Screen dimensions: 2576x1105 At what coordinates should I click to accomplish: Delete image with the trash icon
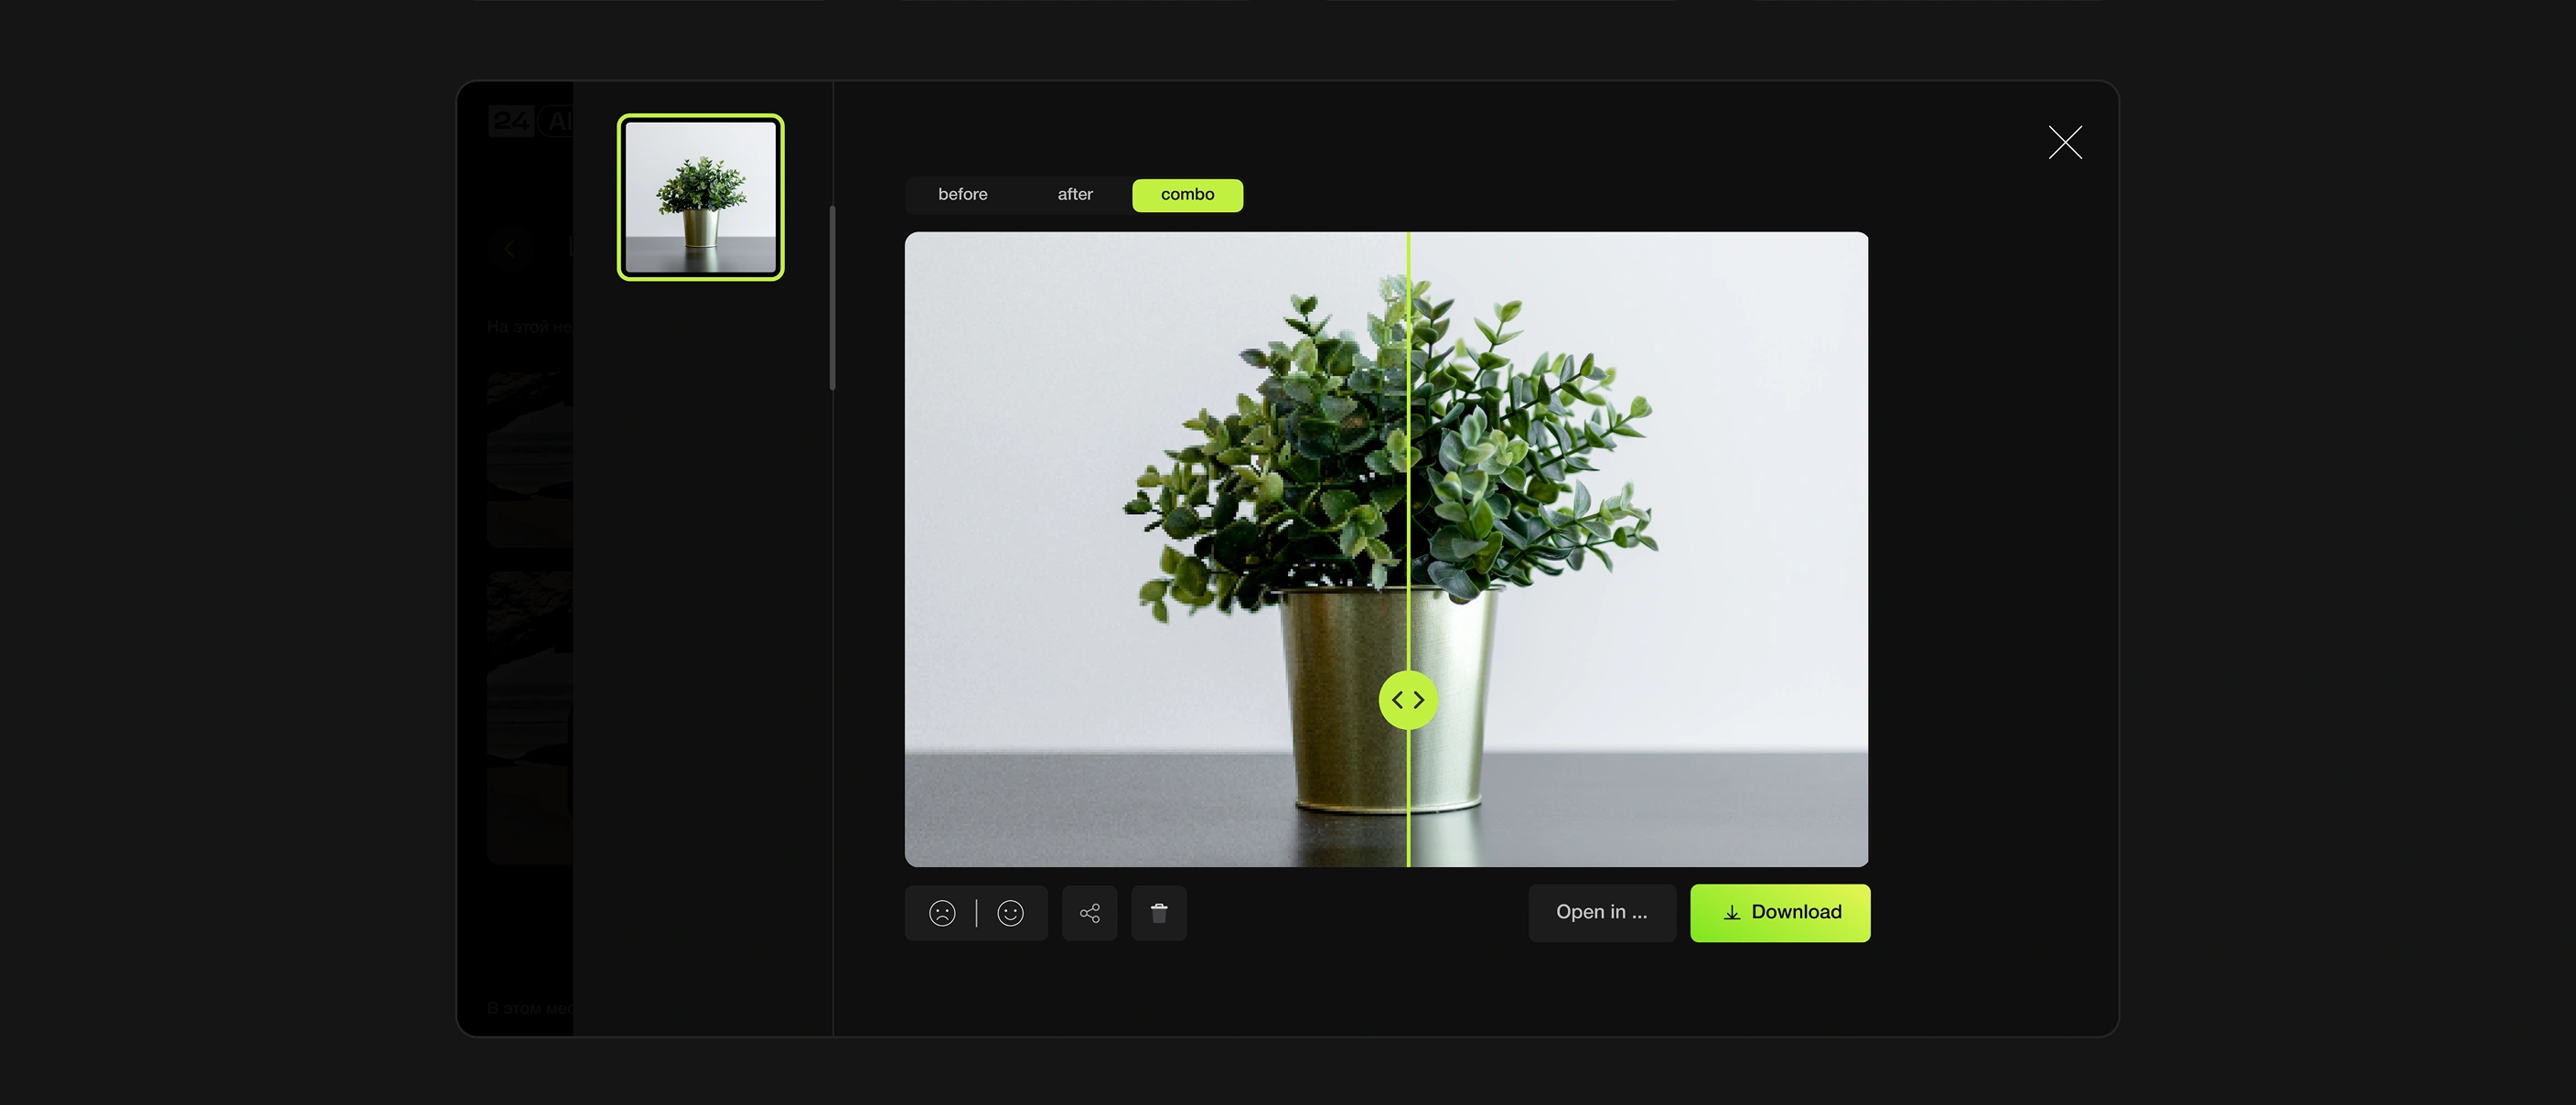1159,913
